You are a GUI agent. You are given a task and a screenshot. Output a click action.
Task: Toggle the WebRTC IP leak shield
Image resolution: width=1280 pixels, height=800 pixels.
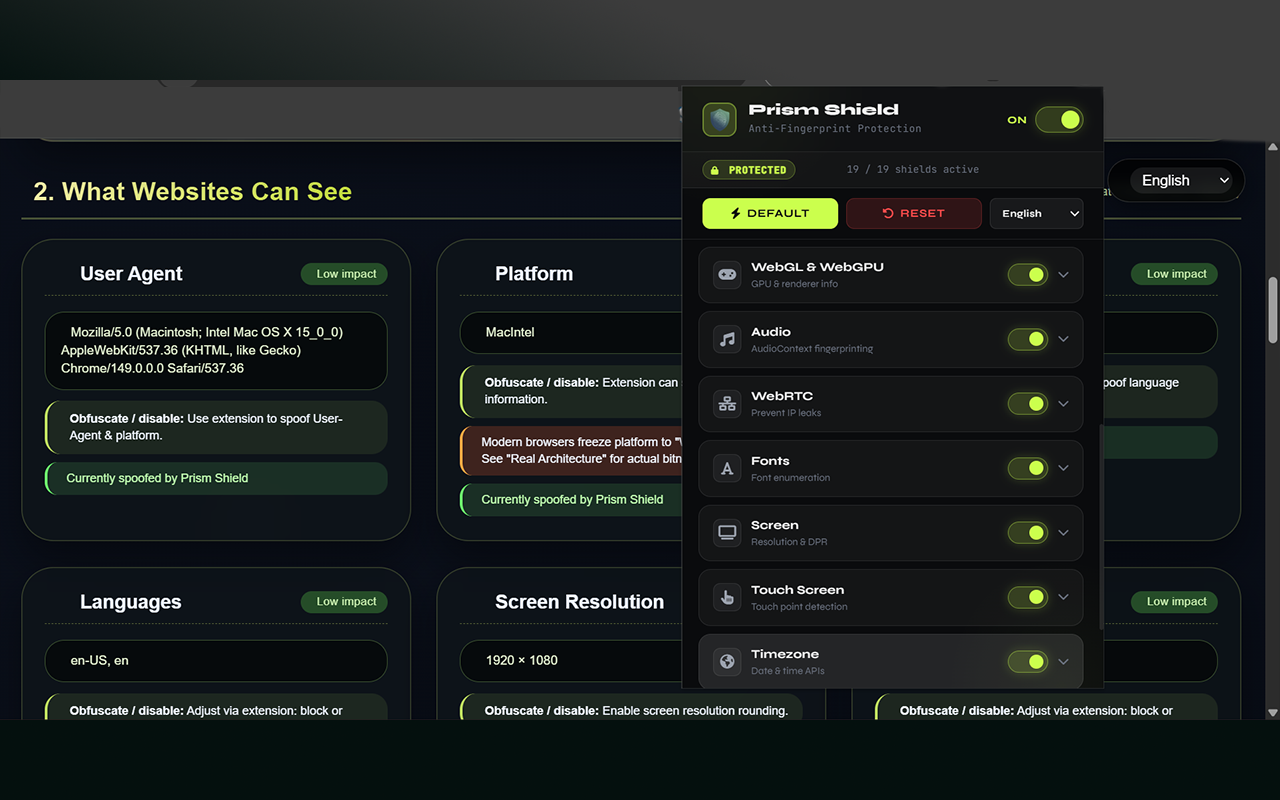coord(1028,404)
